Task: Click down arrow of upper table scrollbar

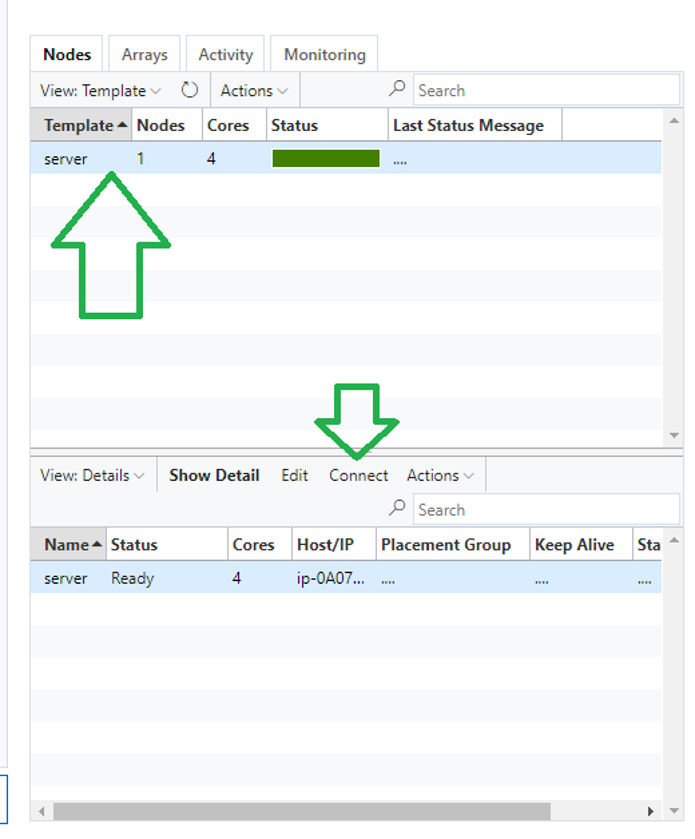Action: pyautogui.click(x=674, y=436)
